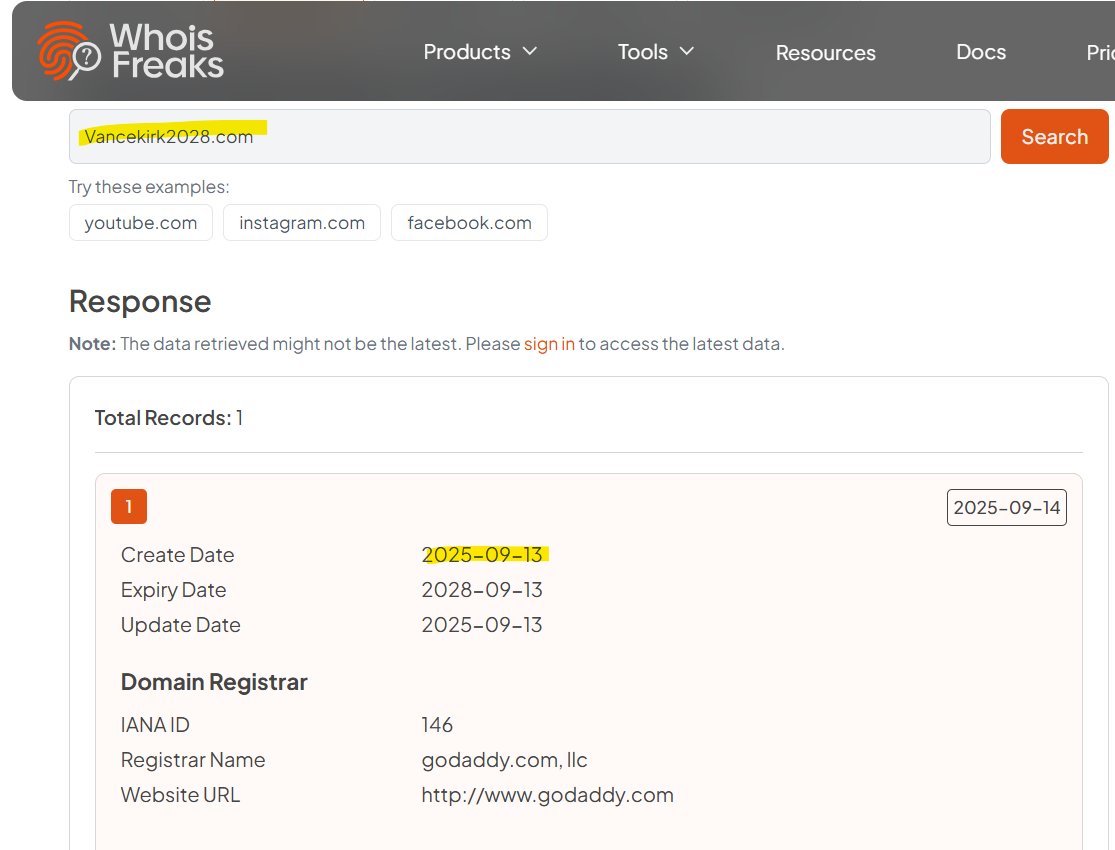The image size is (1115, 850).
Task: Select the Update Date value 2025-09-13
Action: tap(482, 625)
